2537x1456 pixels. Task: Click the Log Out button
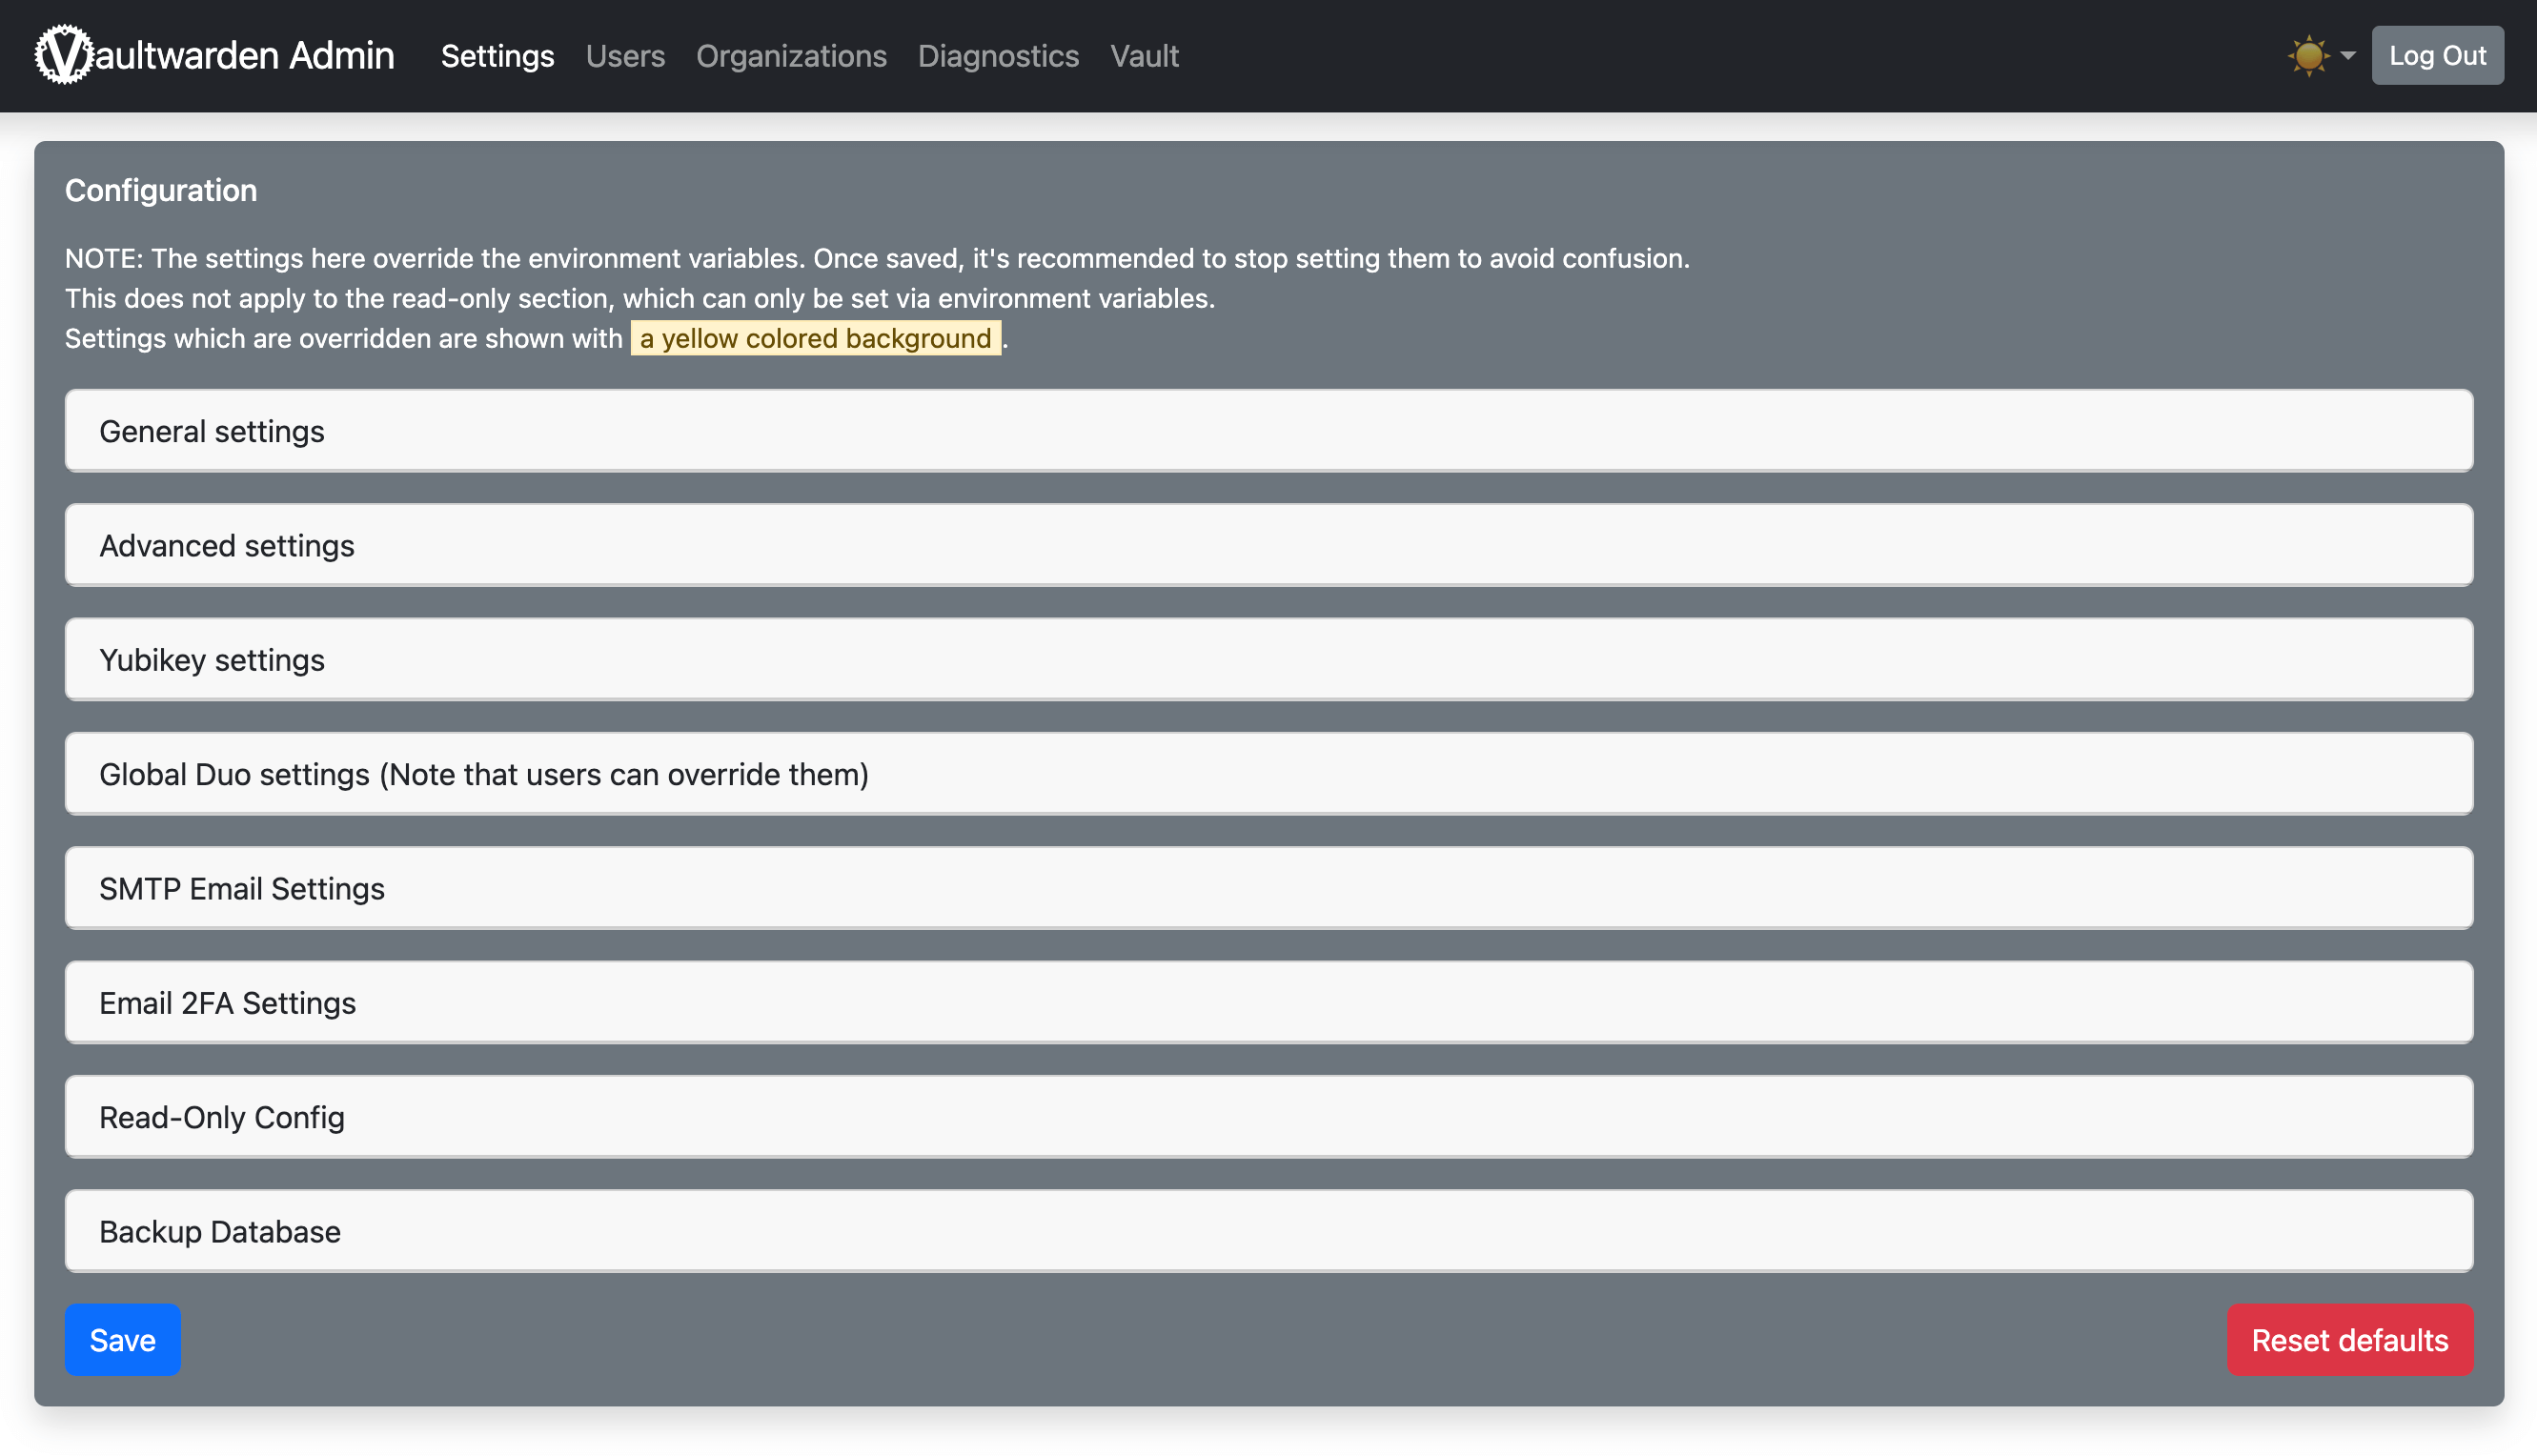2437,55
